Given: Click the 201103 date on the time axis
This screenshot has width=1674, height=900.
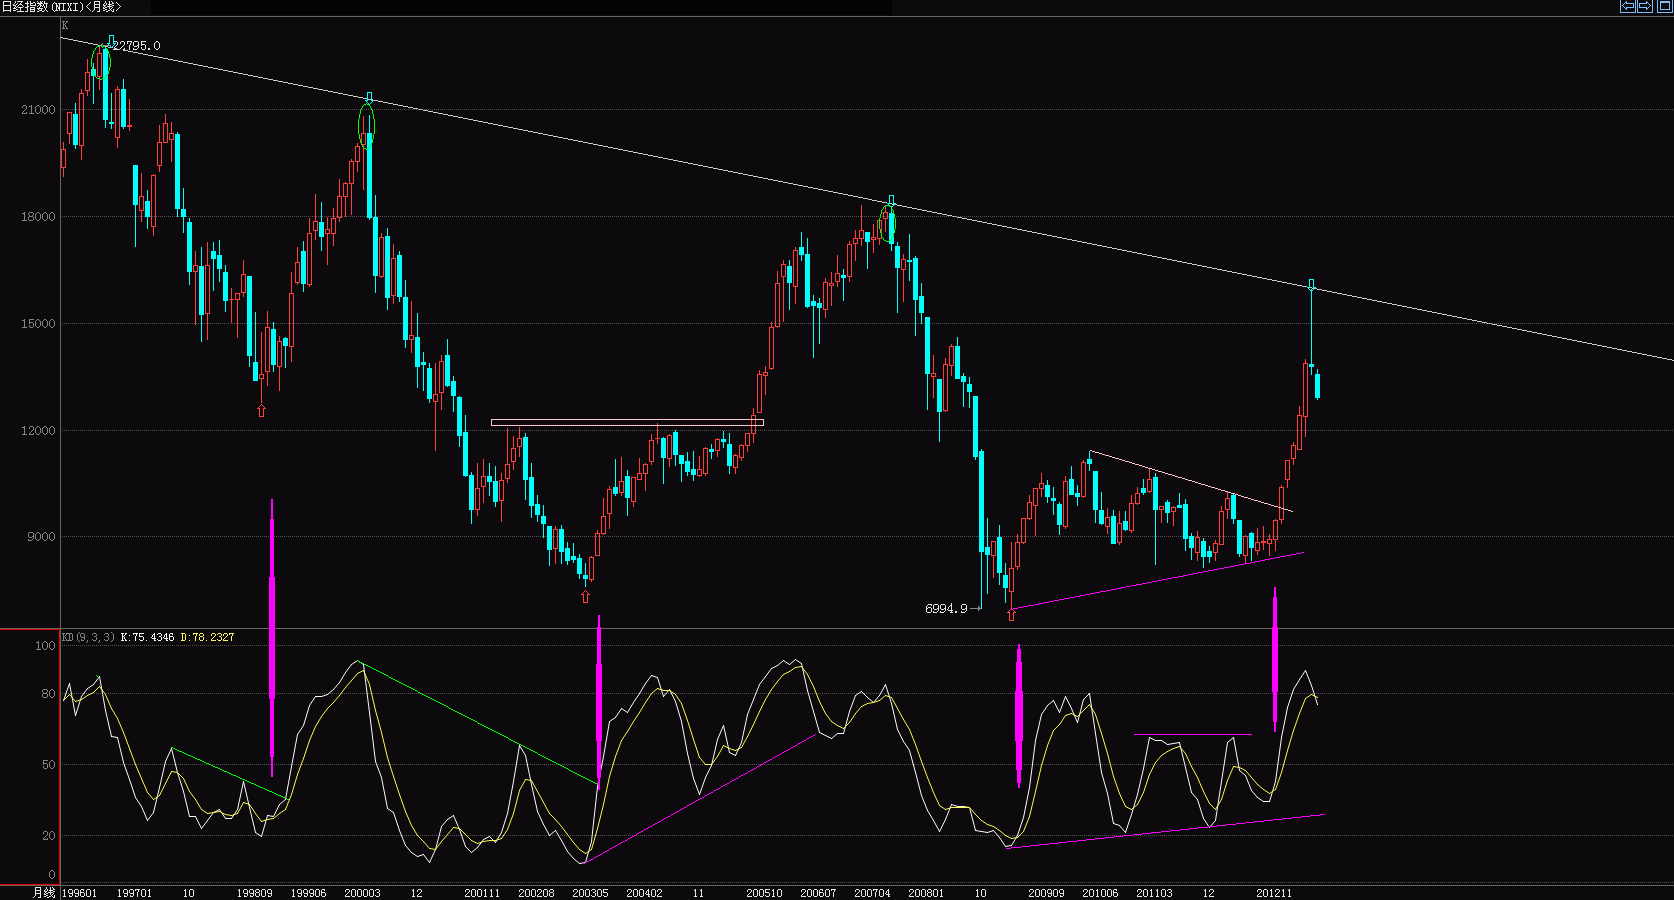Looking at the screenshot, I should tap(1155, 893).
